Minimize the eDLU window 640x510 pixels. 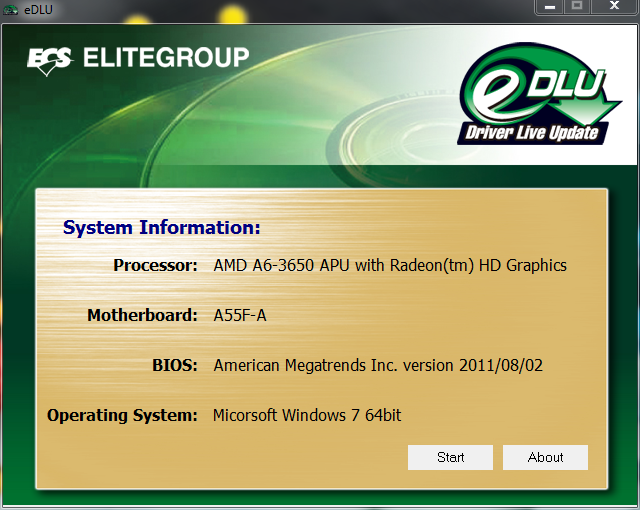[548, 7]
